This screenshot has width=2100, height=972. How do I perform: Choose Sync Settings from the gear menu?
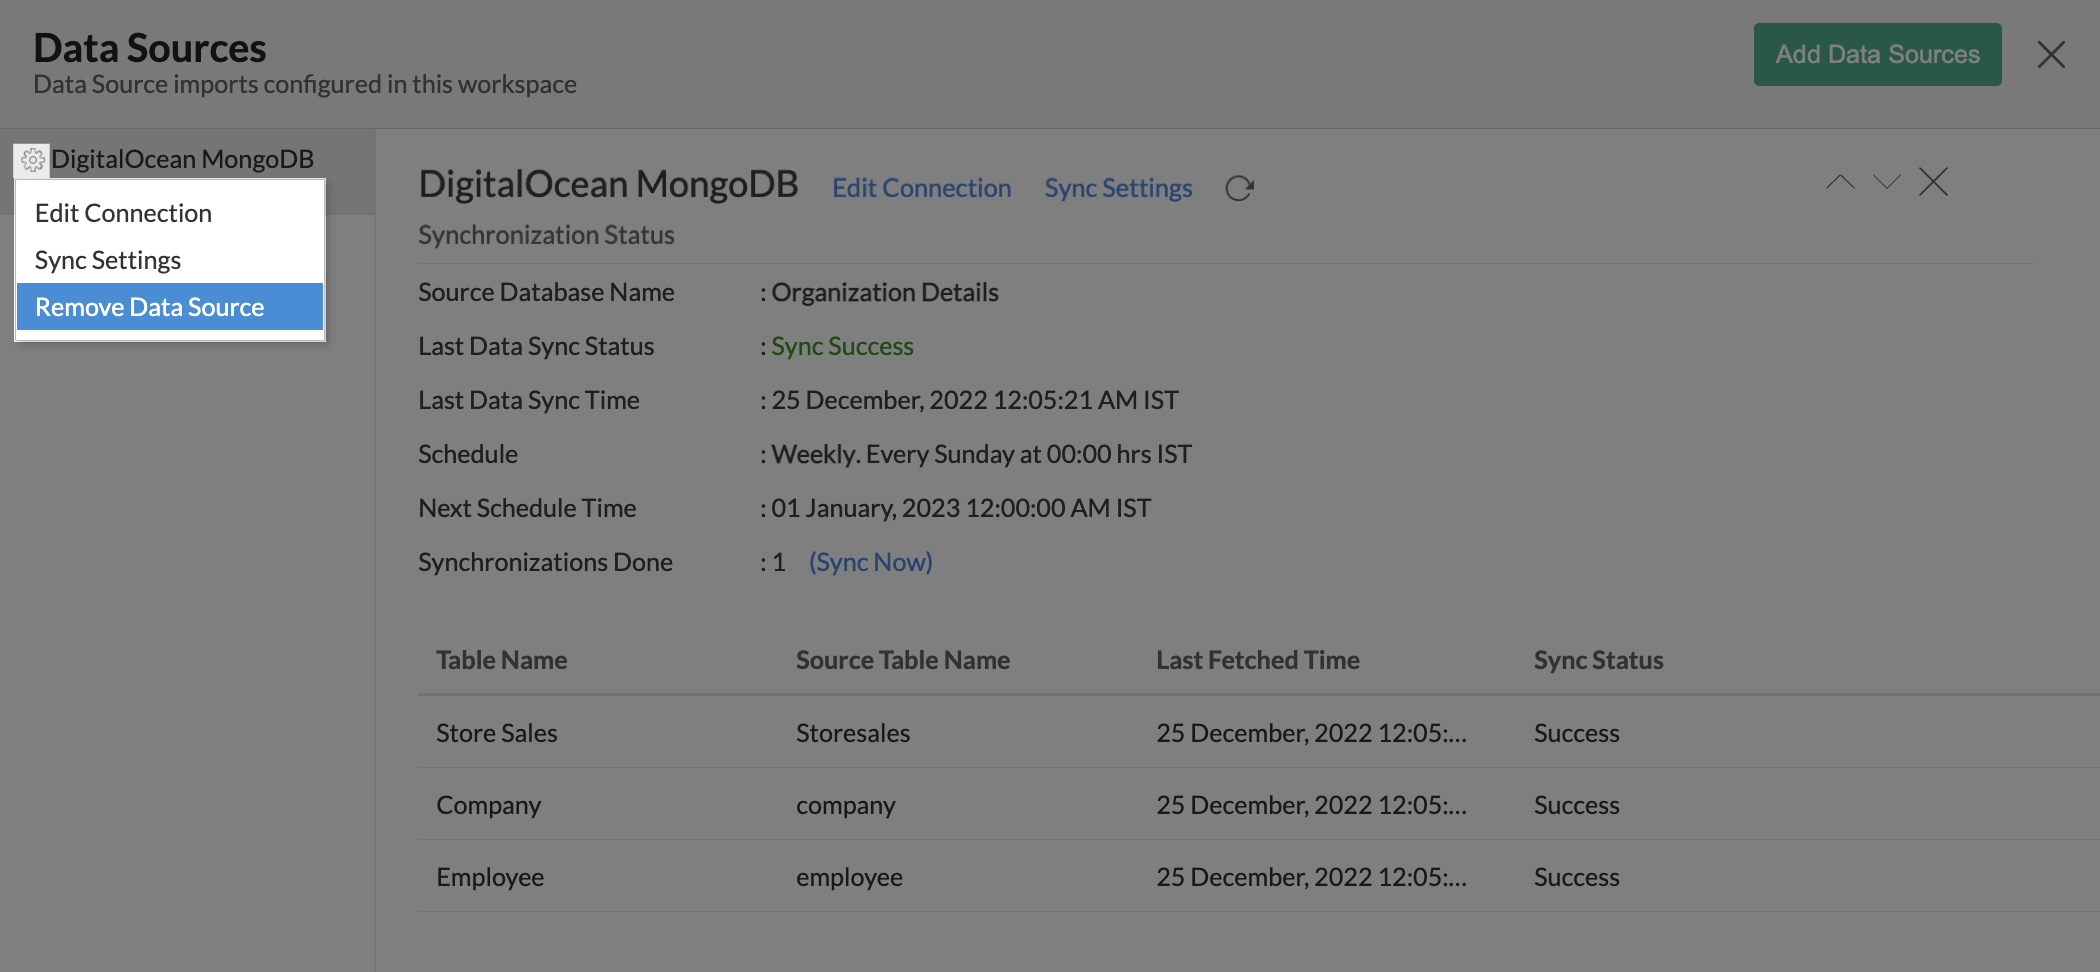coord(108,260)
